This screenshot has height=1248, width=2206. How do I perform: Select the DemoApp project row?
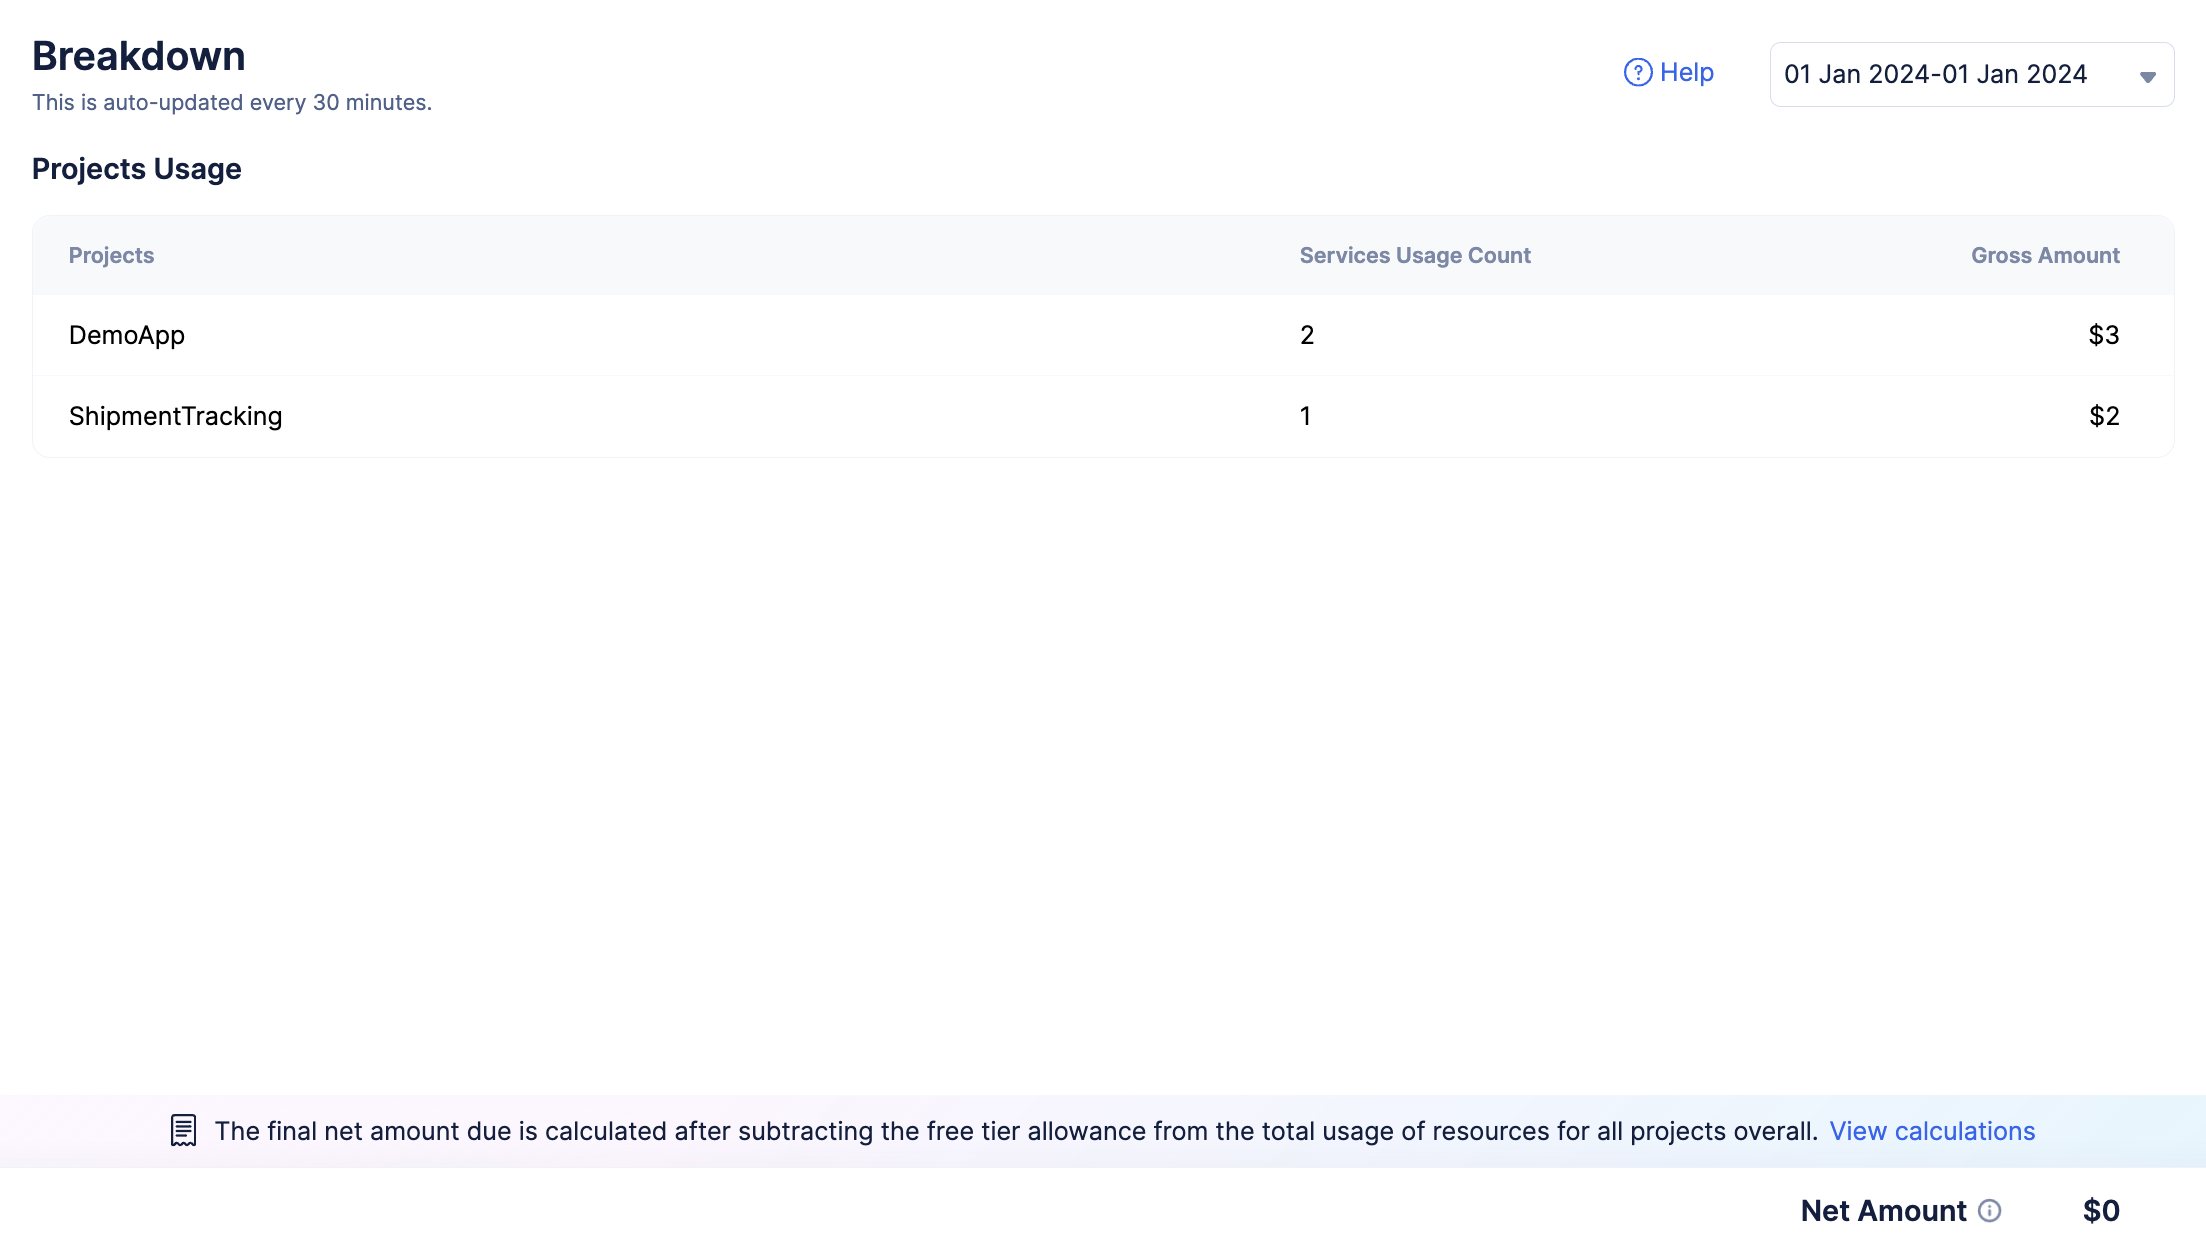click(1103, 335)
